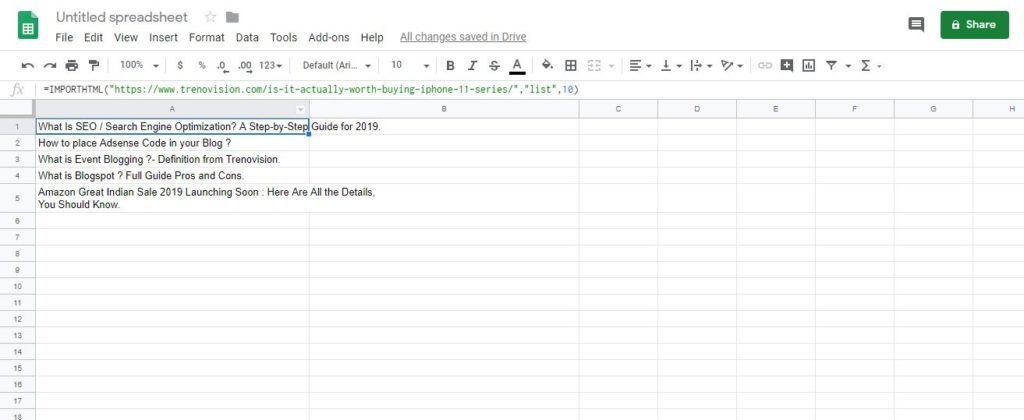
Task: Toggle strikethrough formatting
Action: (494, 65)
